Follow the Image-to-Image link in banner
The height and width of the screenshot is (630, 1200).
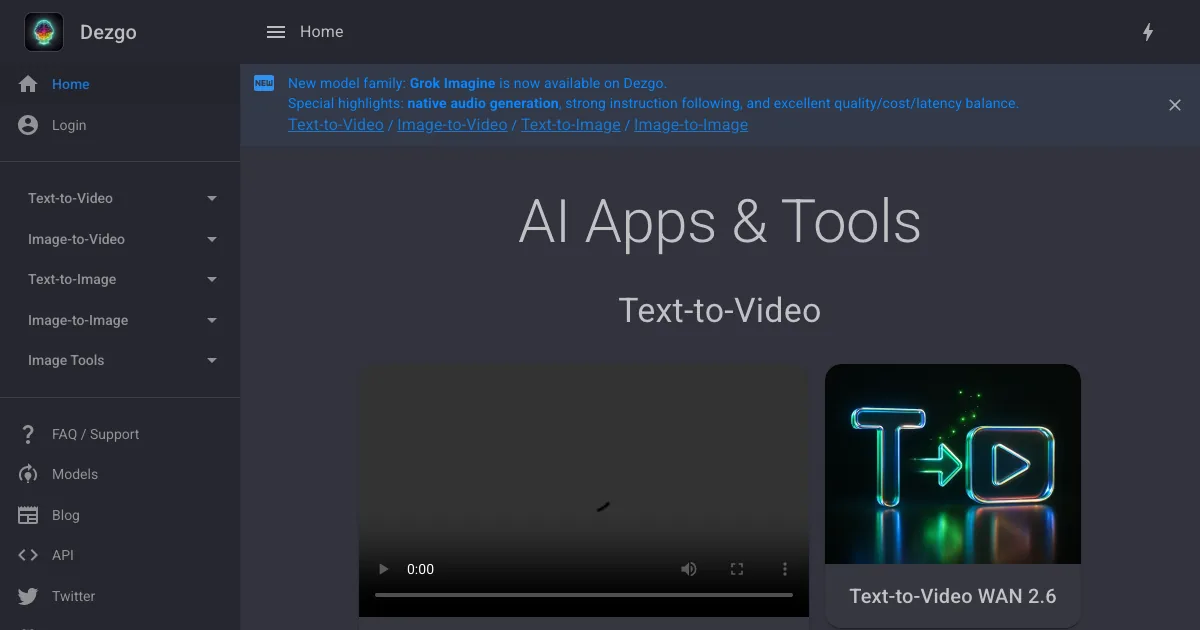click(x=690, y=125)
